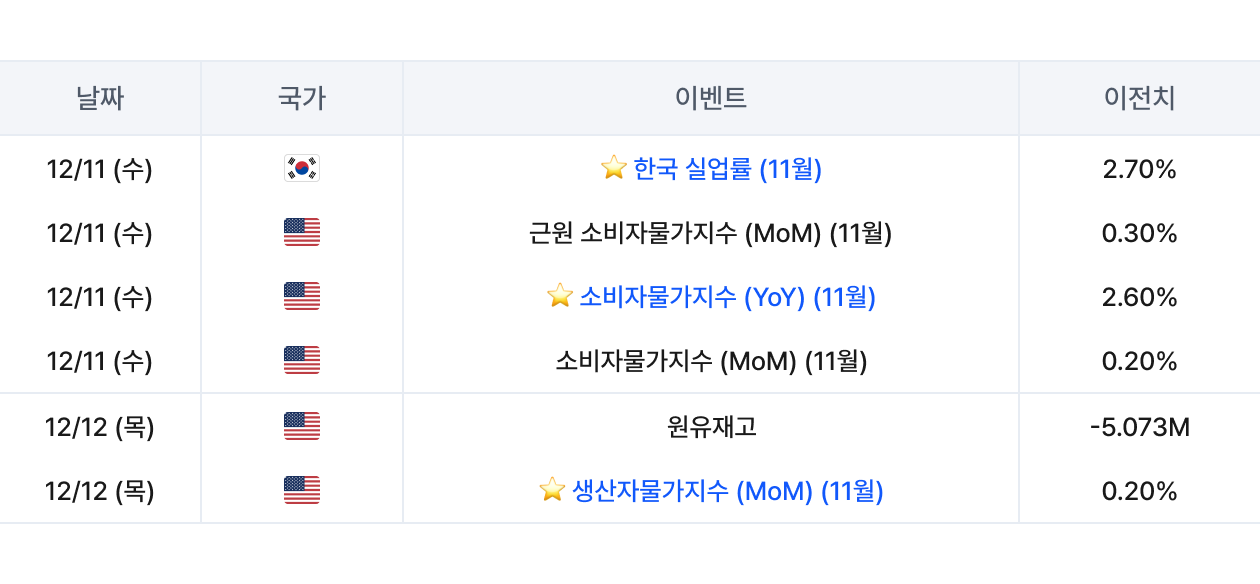Open the 소비자물가지수 (YoY) (11월) link
The width and height of the screenshot is (1260, 584).
tap(727, 297)
